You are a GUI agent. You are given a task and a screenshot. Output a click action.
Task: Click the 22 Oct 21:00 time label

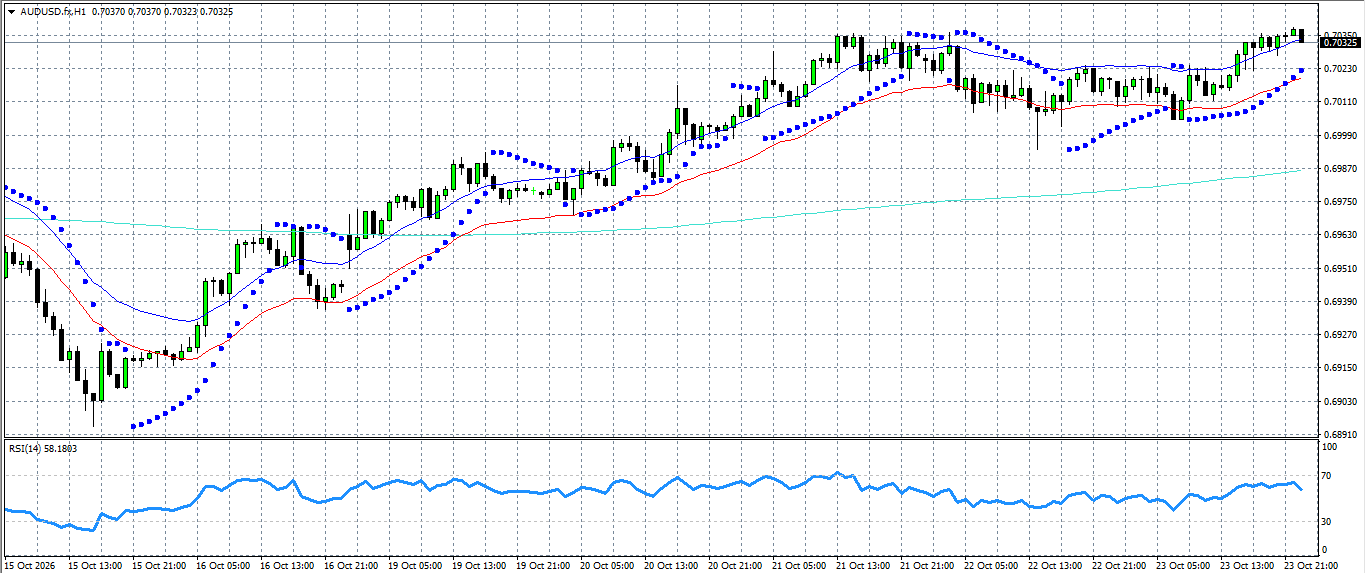click(x=1118, y=565)
